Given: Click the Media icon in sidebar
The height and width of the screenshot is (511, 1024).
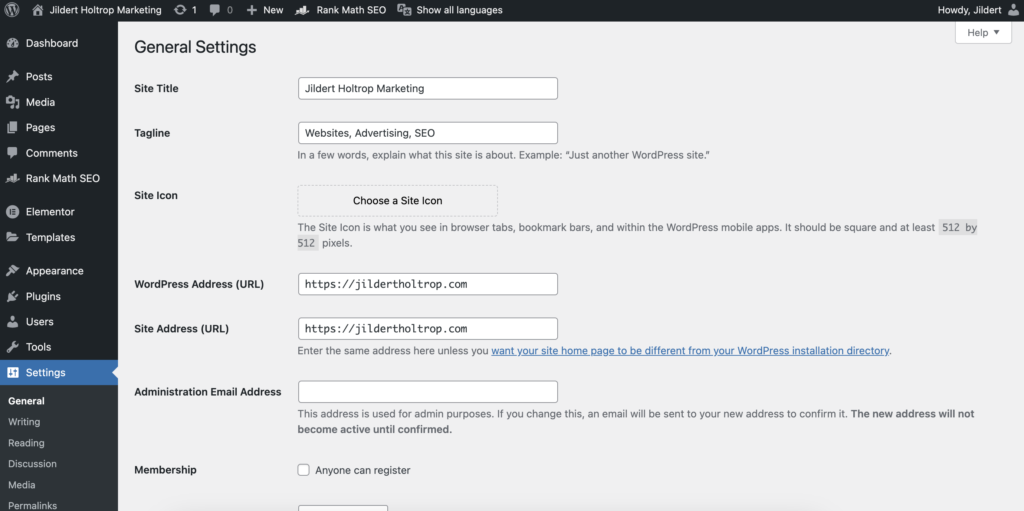Looking at the screenshot, I should click(12, 102).
